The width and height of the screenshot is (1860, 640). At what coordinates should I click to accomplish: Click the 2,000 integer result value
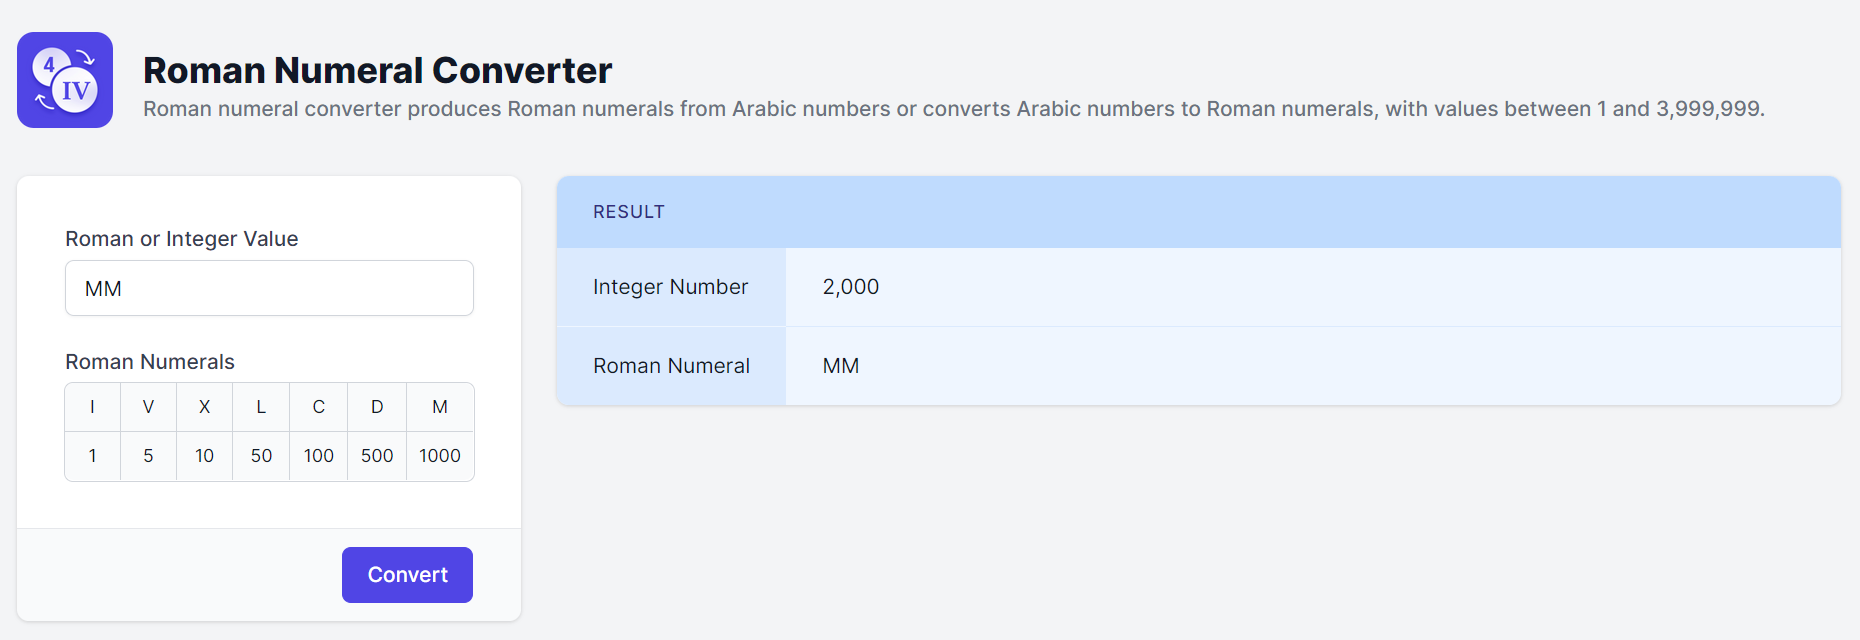[850, 287]
